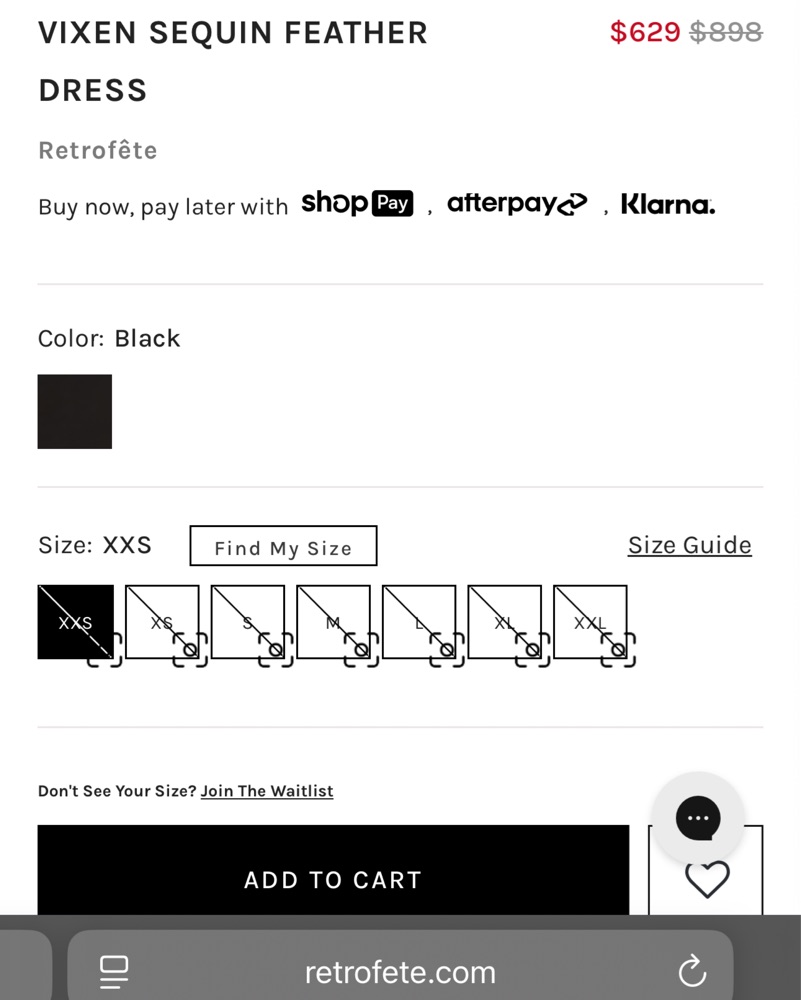
Task: Open the chat bubble widget
Action: tap(698, 818)
